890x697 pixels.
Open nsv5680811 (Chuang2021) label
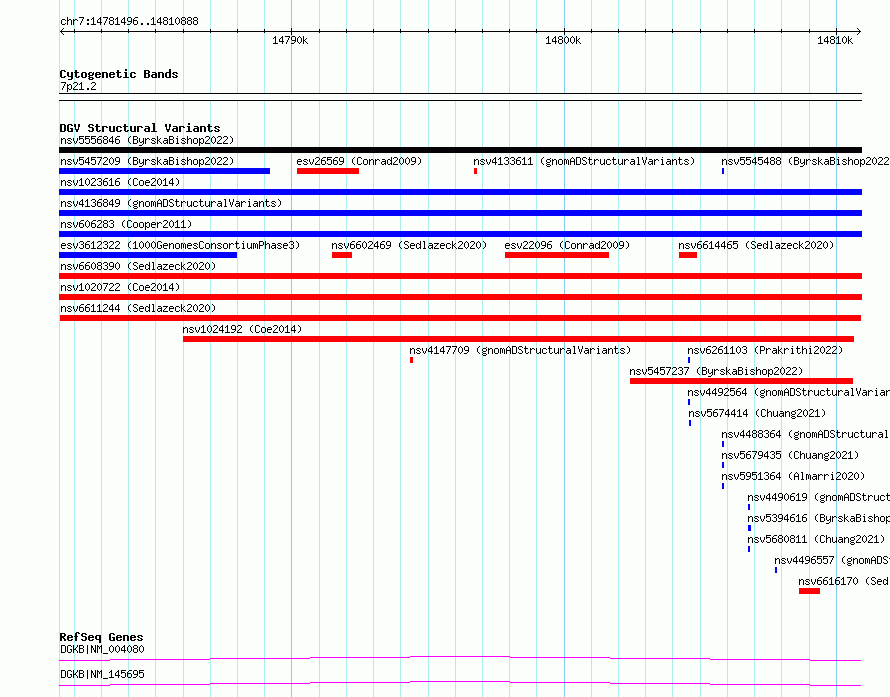tap(816, 539)
